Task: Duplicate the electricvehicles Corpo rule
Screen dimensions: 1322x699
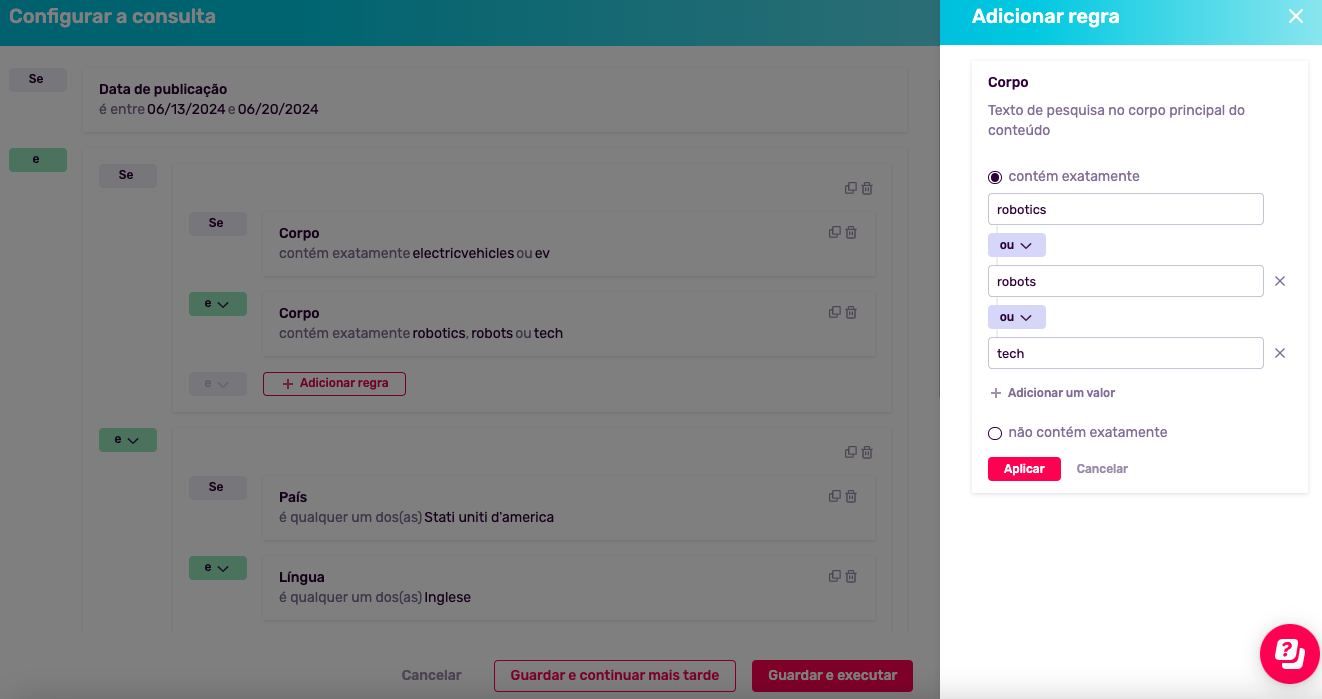Action: click(x=834, y=233)
